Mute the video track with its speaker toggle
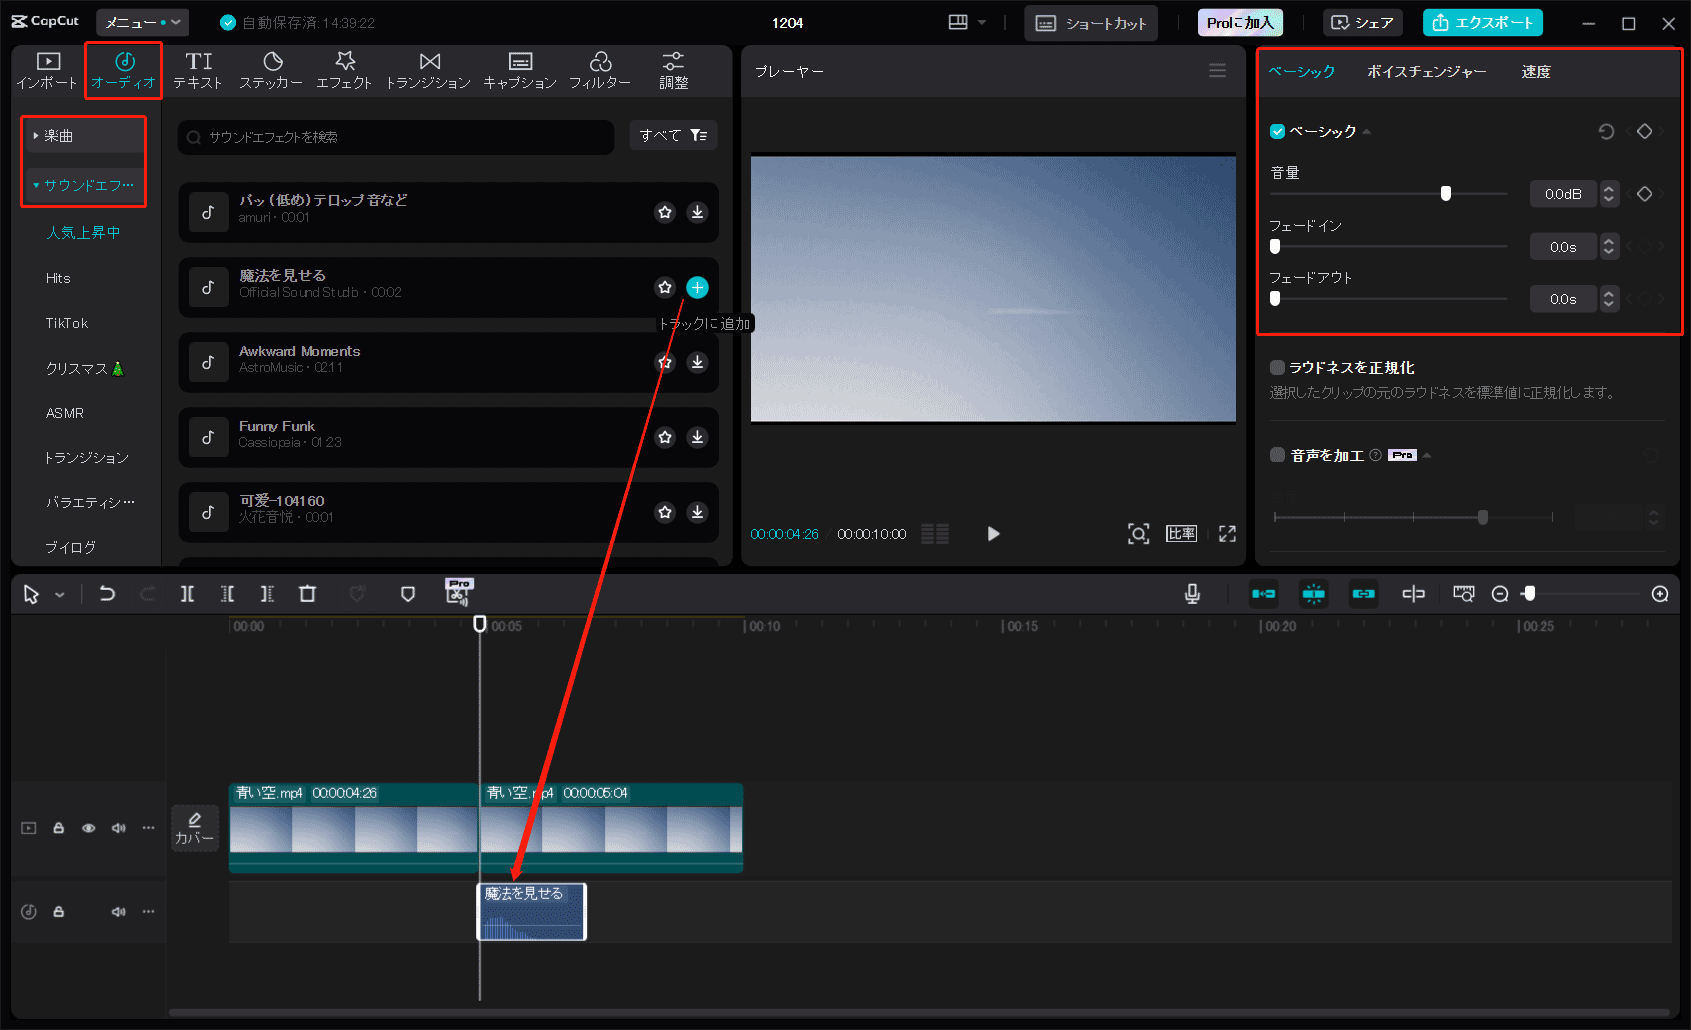 point(118,827)
